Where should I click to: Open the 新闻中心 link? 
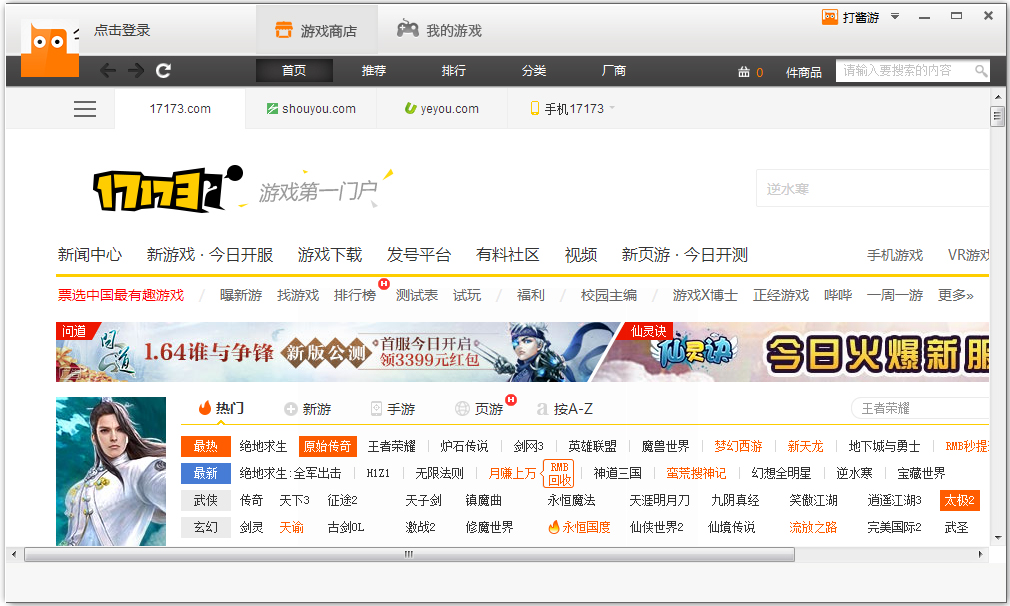(90, 255)
